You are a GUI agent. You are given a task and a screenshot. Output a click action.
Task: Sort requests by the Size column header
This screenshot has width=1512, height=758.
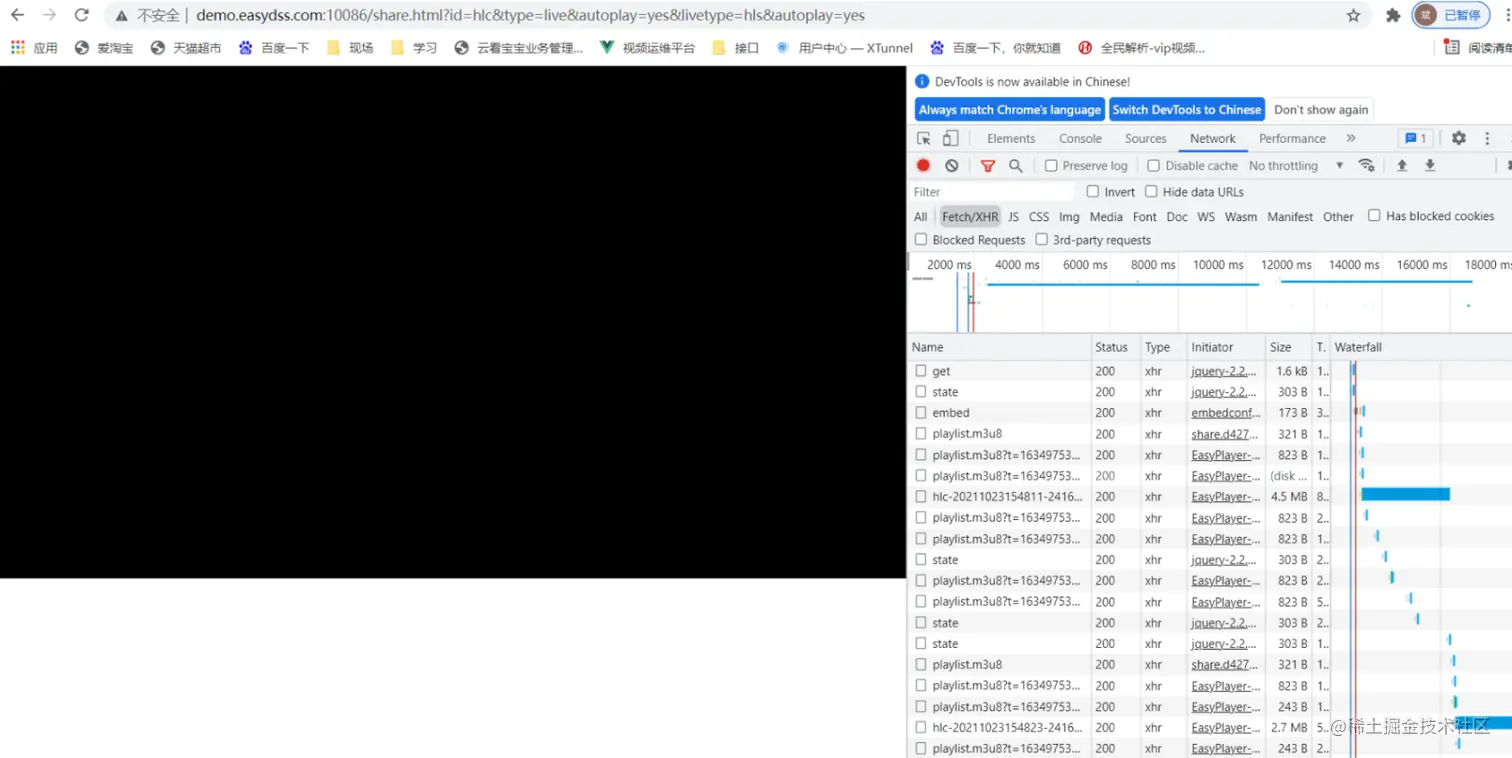click(1288, 347)
